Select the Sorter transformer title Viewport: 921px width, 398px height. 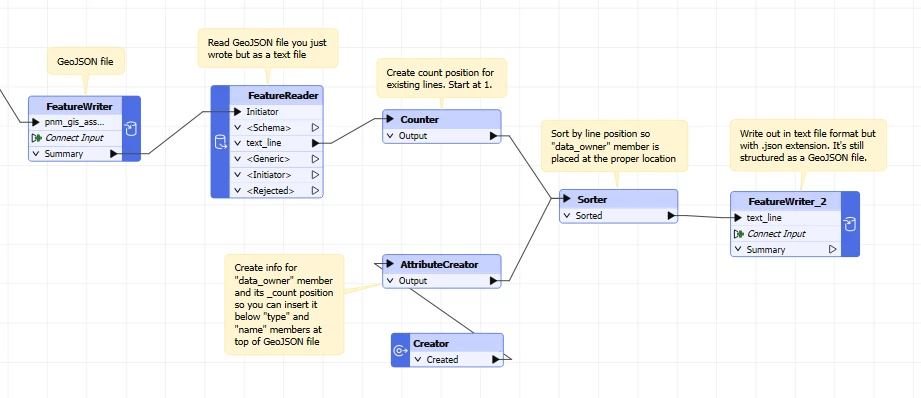(591, 199)
